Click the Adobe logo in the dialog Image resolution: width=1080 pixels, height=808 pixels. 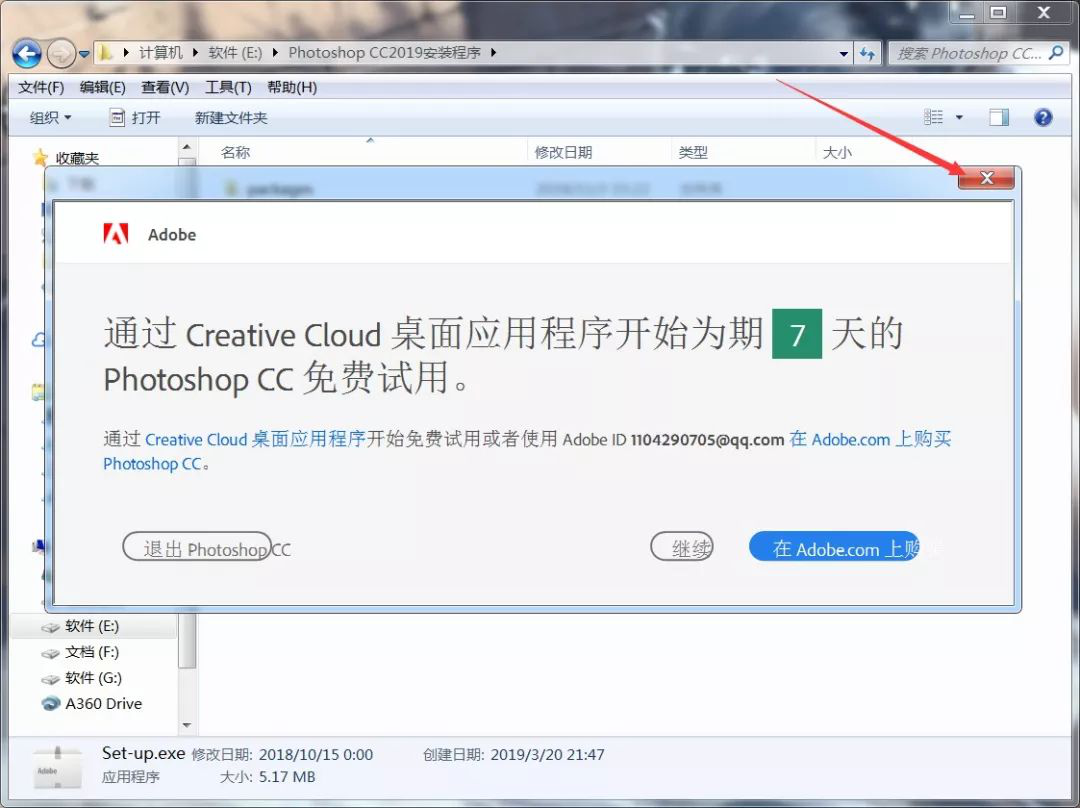(x=116, y=234)
